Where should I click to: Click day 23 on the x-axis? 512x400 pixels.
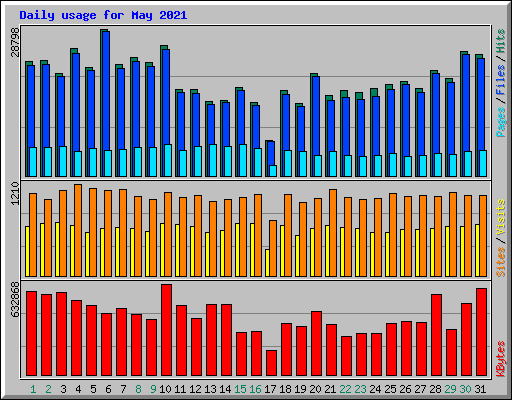tap(360, 389)
